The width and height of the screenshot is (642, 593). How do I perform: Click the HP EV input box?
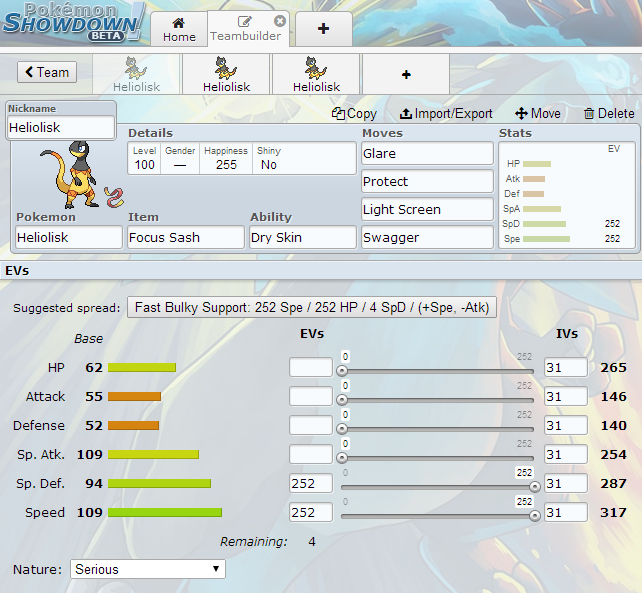[x=311, y=367]
